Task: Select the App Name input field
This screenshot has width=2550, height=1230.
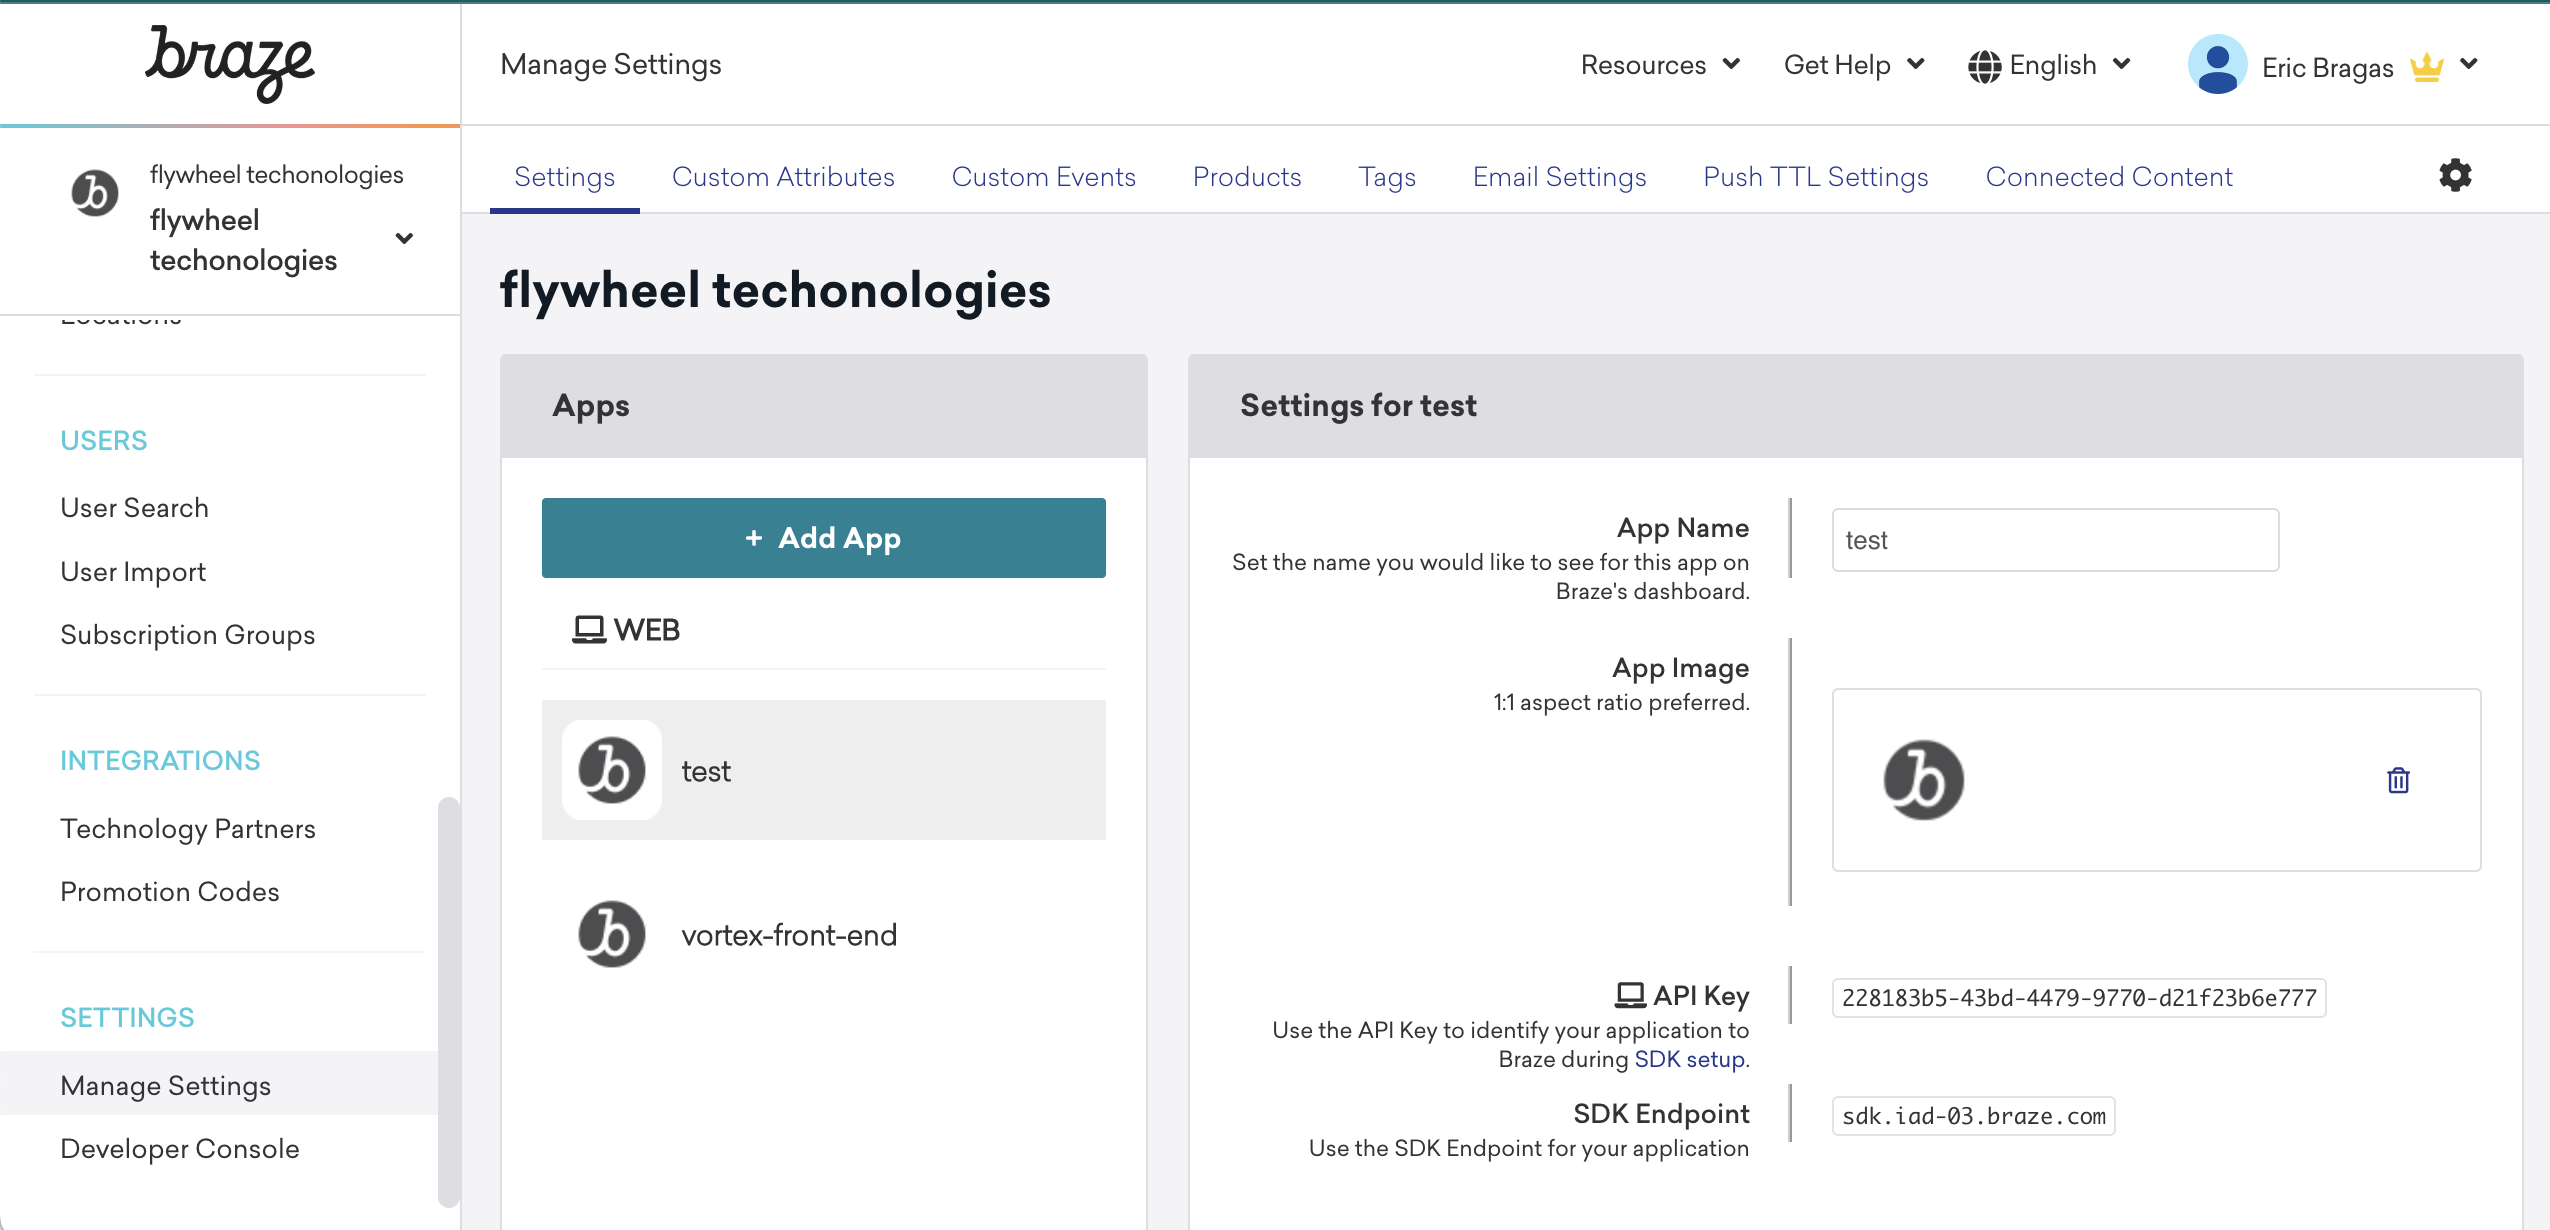Action: coord(2052,540)
